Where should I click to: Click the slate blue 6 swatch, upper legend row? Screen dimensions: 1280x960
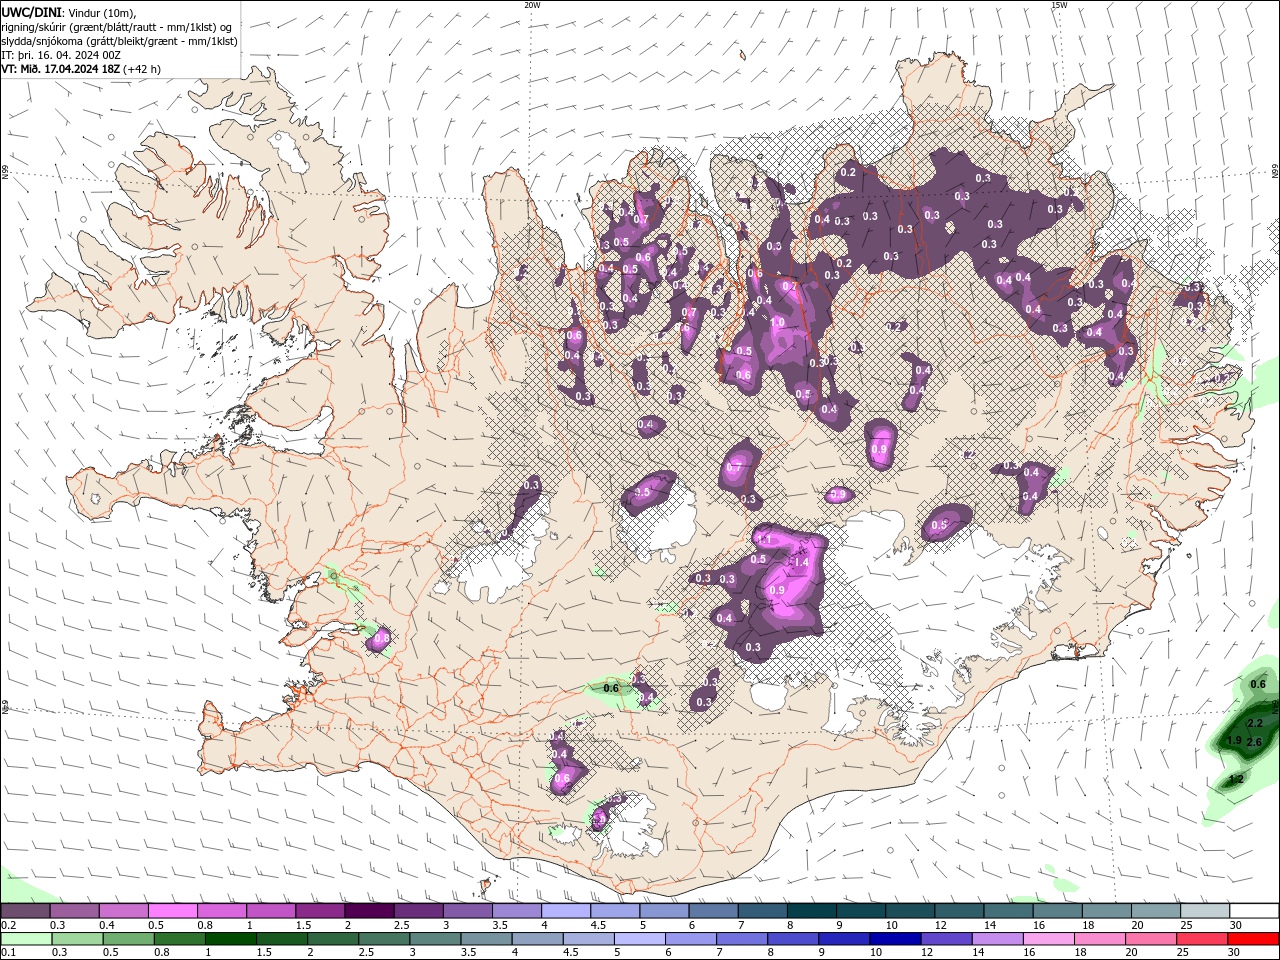click(714, 910)
